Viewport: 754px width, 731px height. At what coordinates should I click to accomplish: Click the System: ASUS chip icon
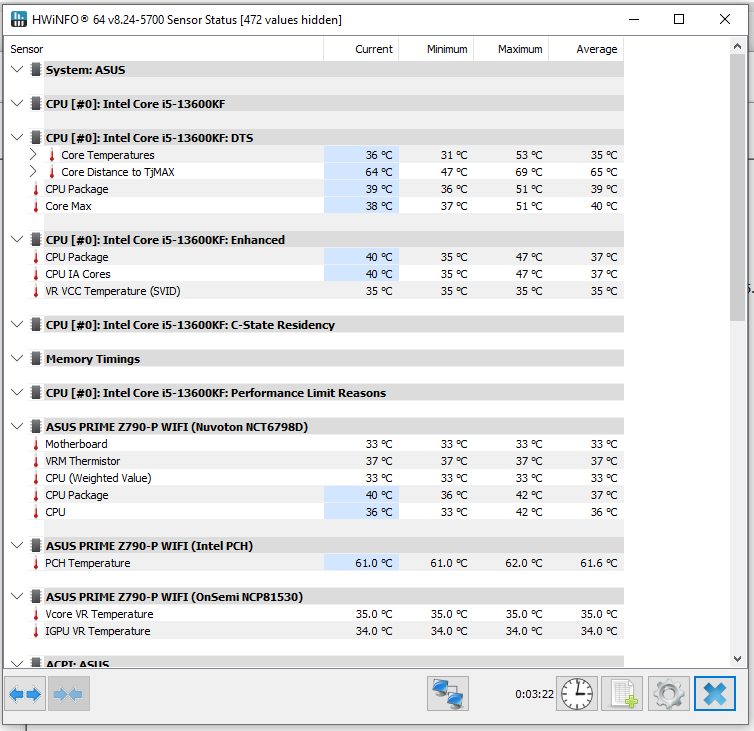point(36,70)
